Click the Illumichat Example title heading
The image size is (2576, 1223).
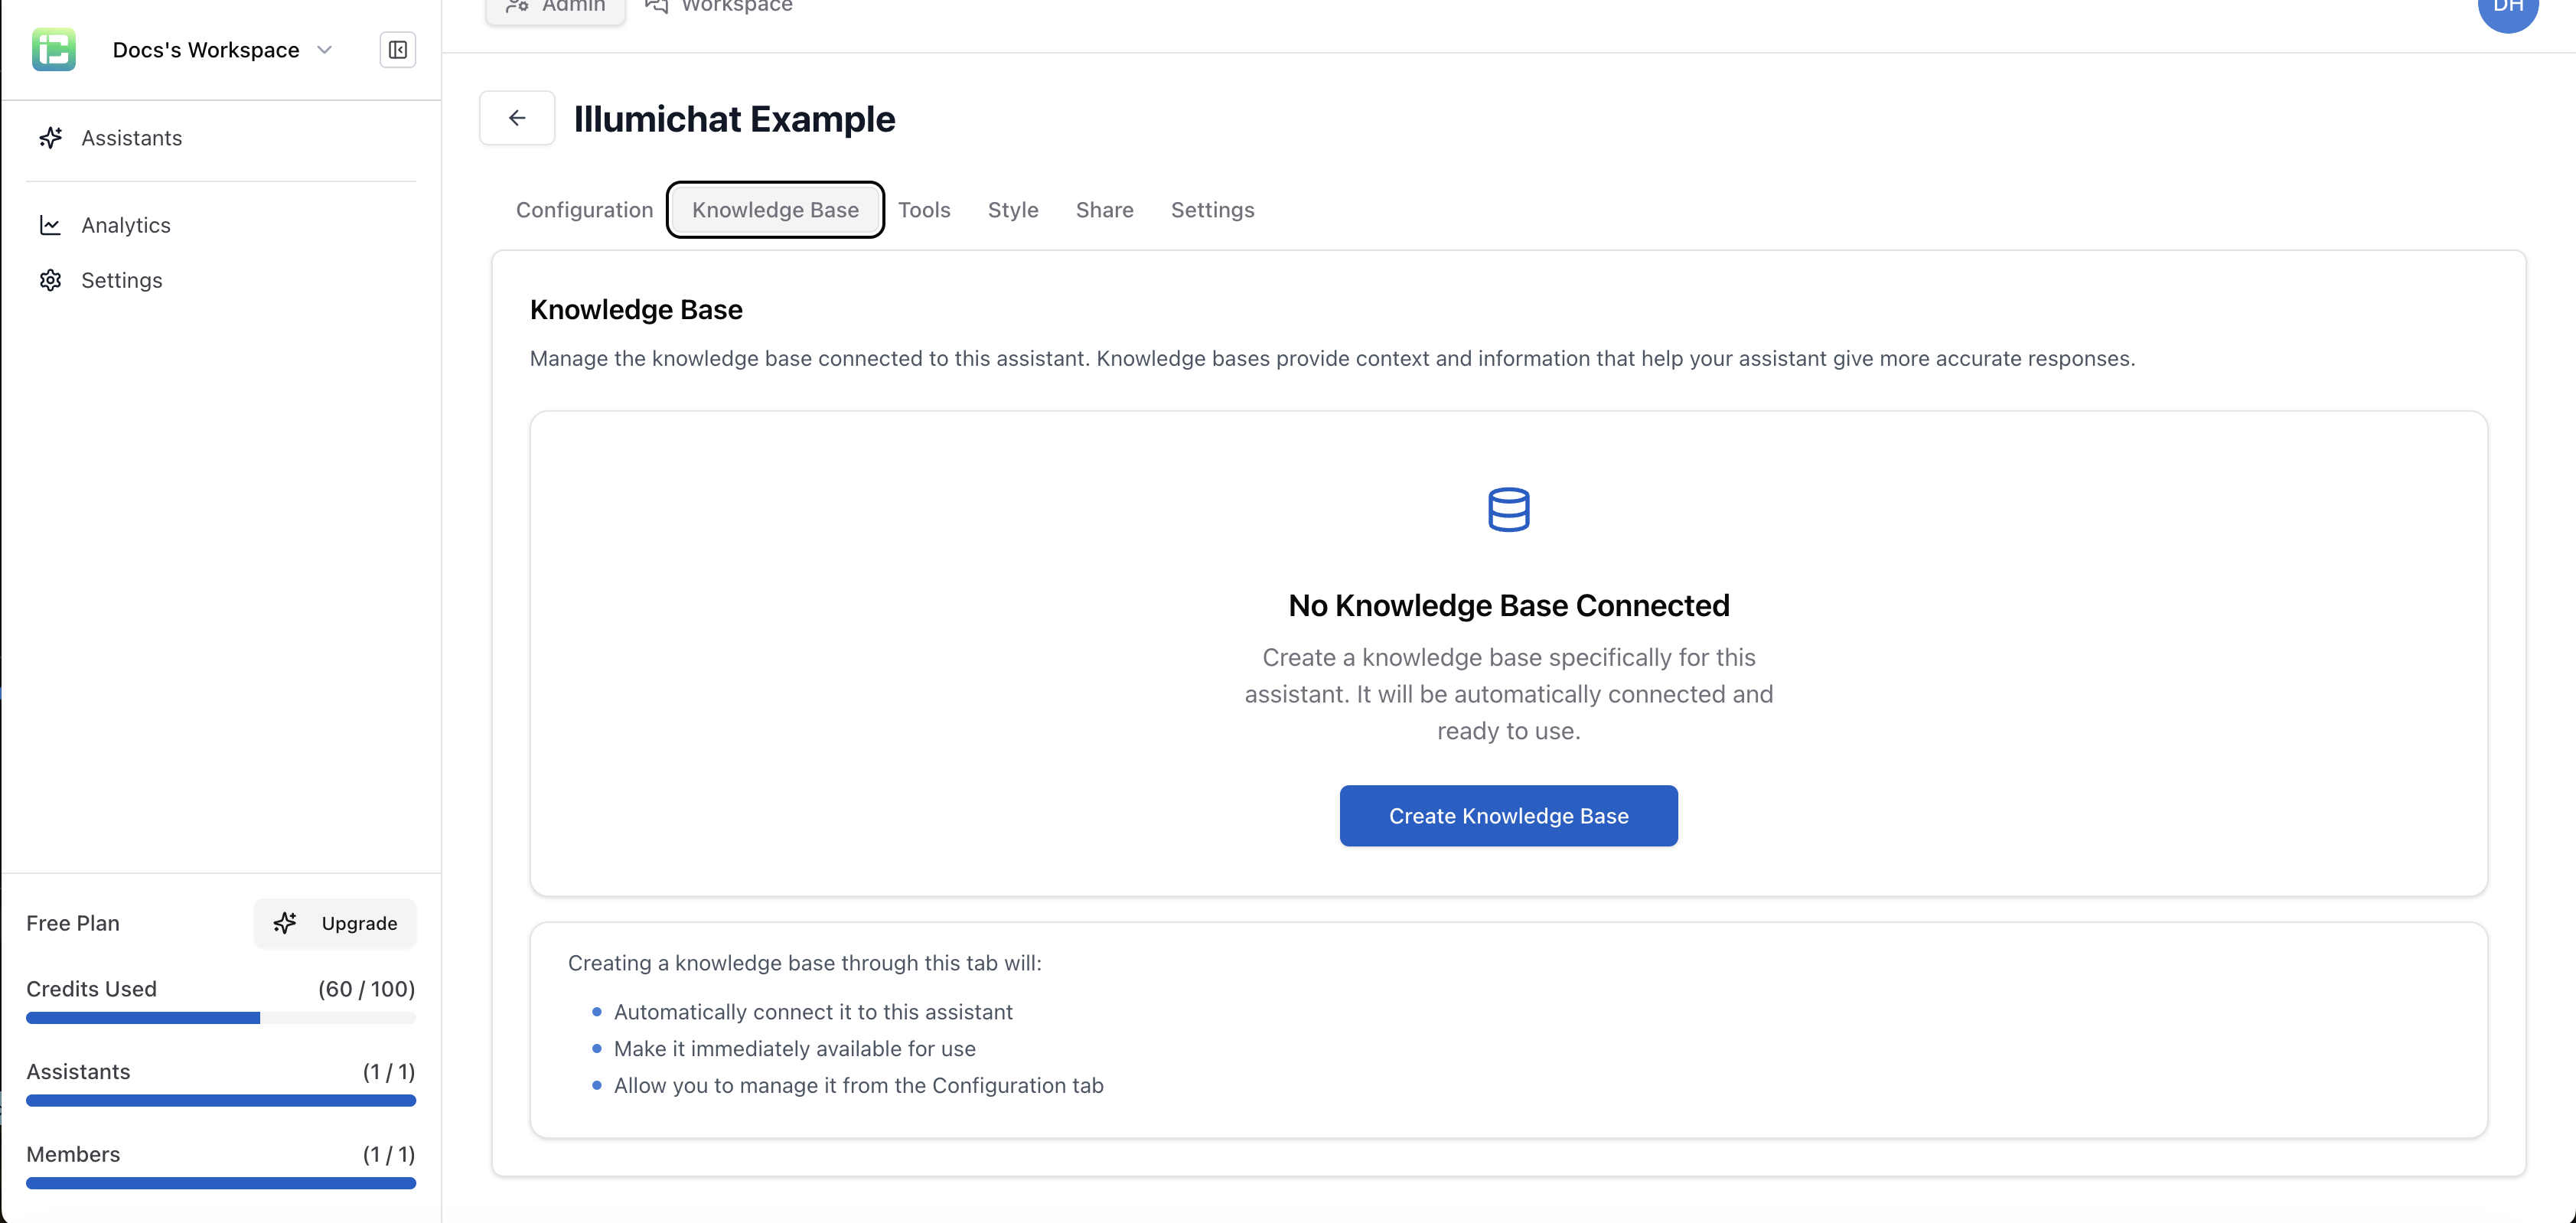[735, 118]
